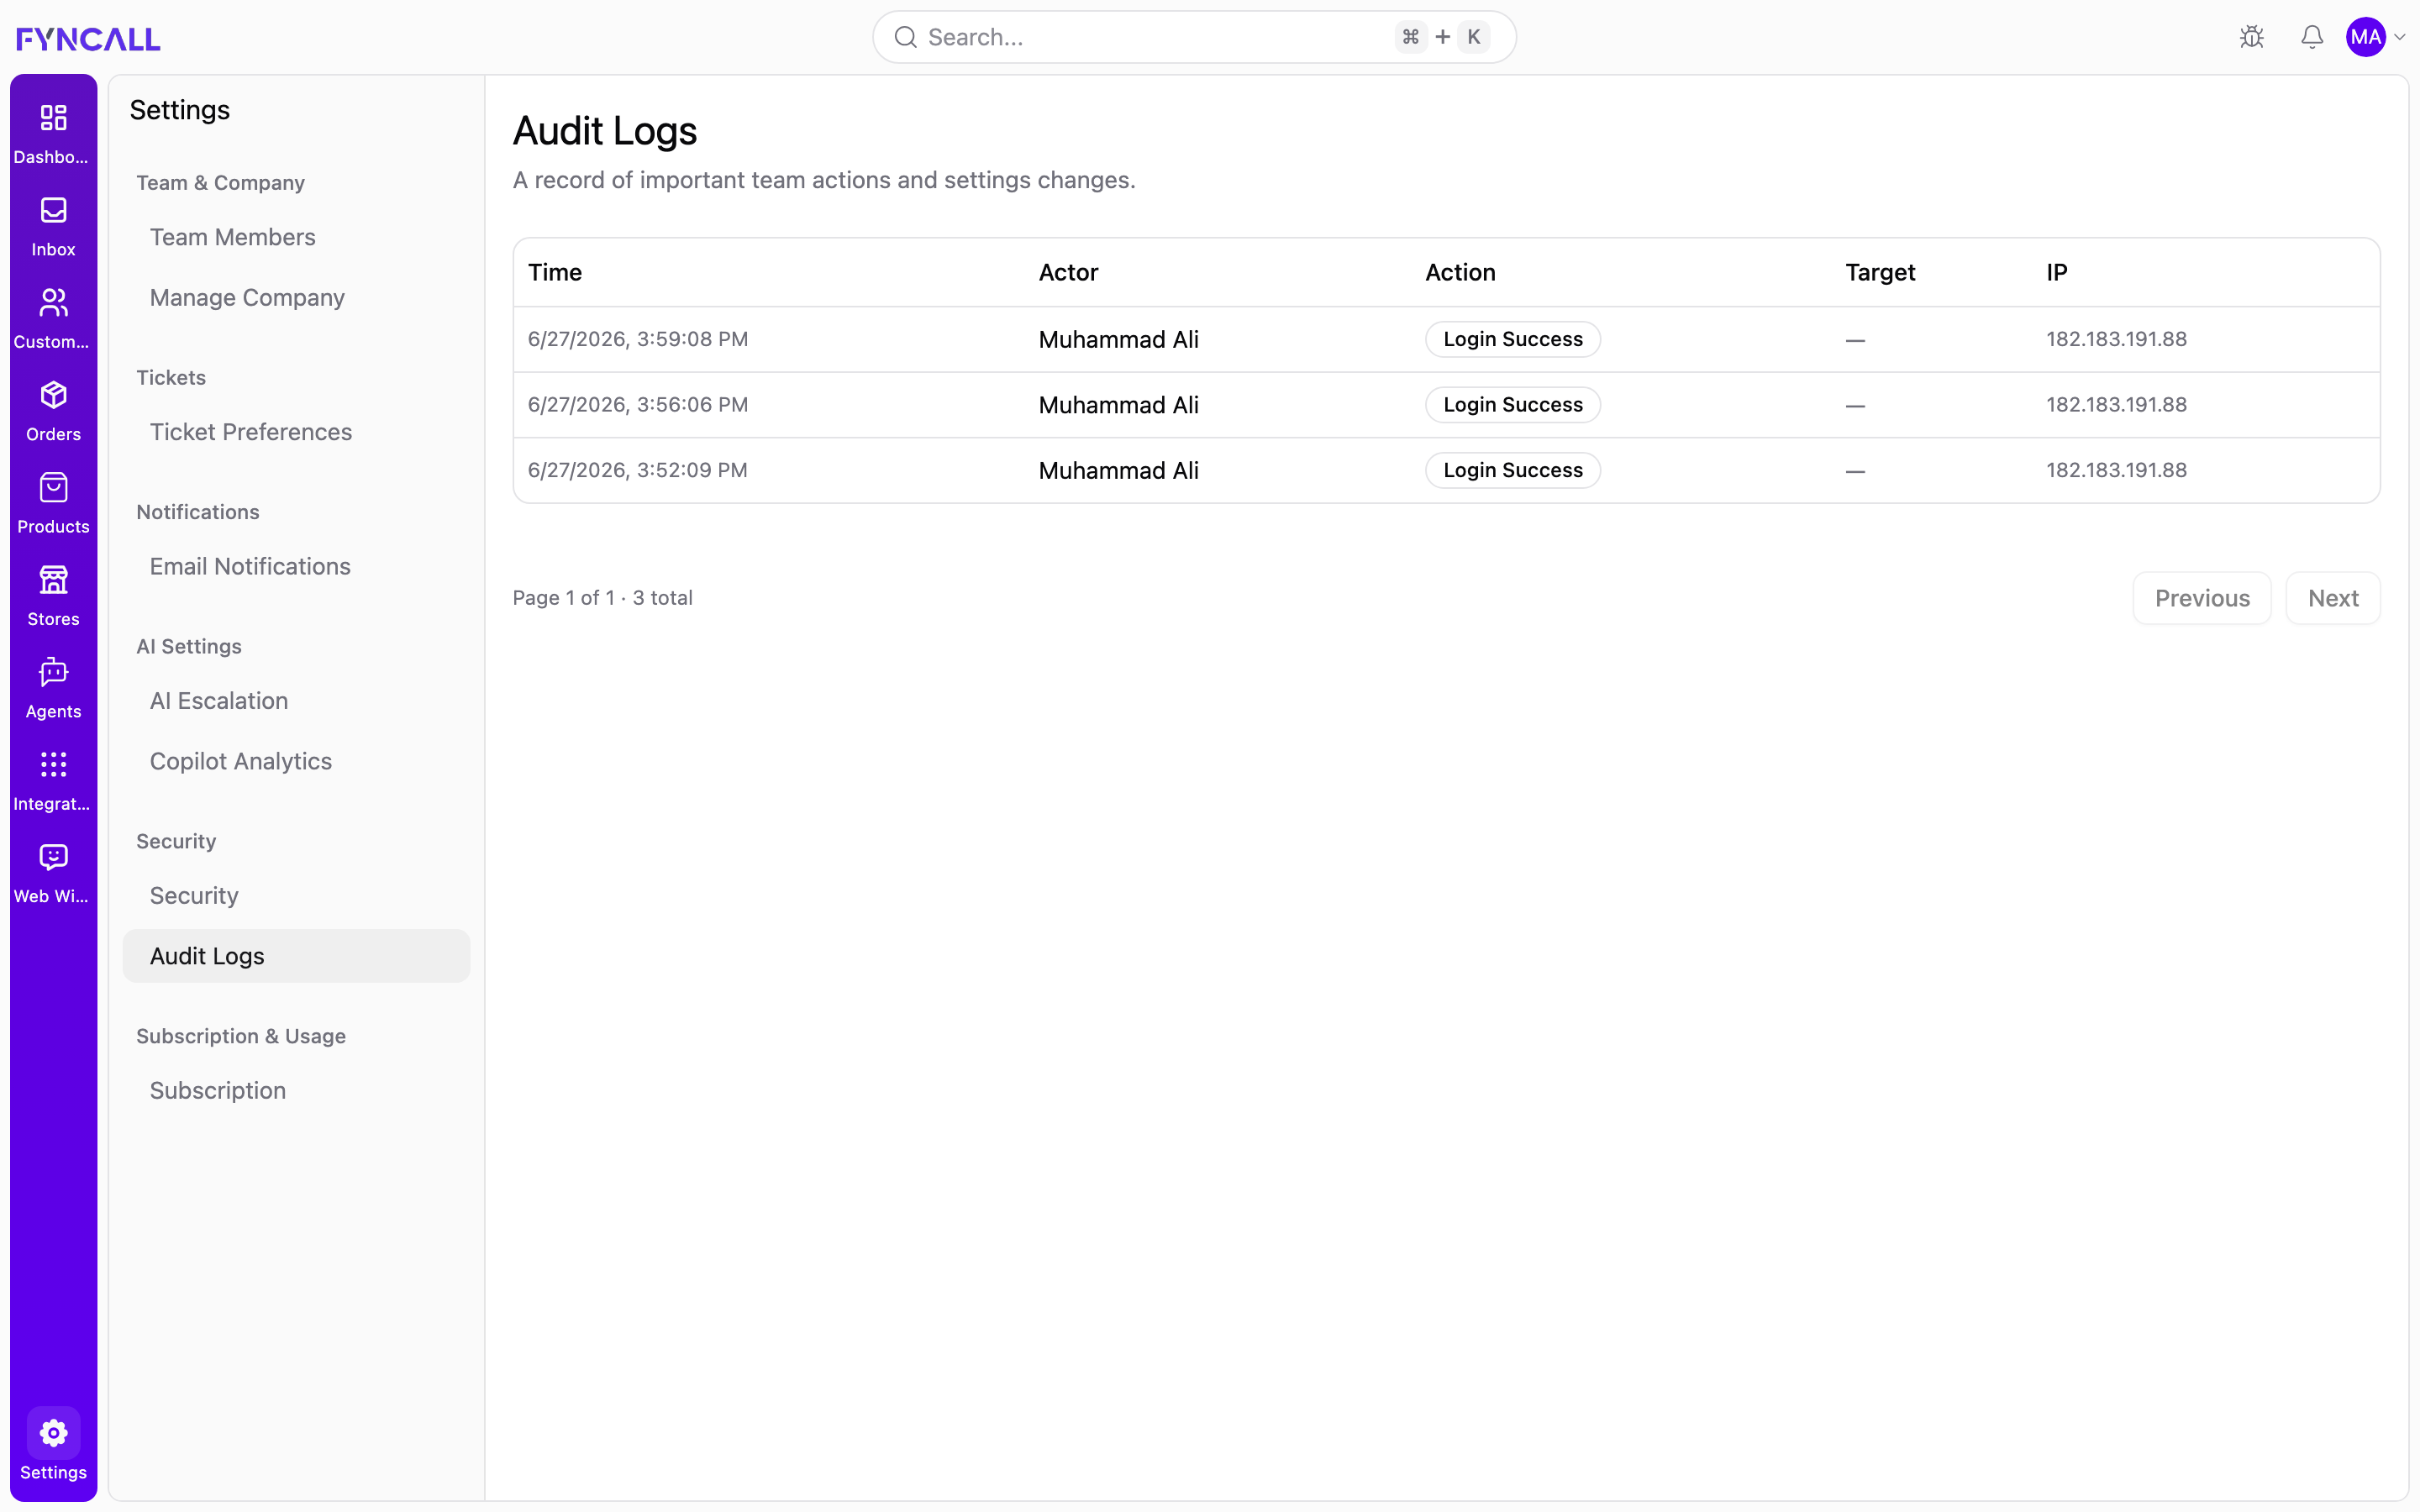Click Muhammad Ali in the 3:59:08 PM row
The height and width of the screenshot is (1512, 2420).
(x=1118, y=340)
